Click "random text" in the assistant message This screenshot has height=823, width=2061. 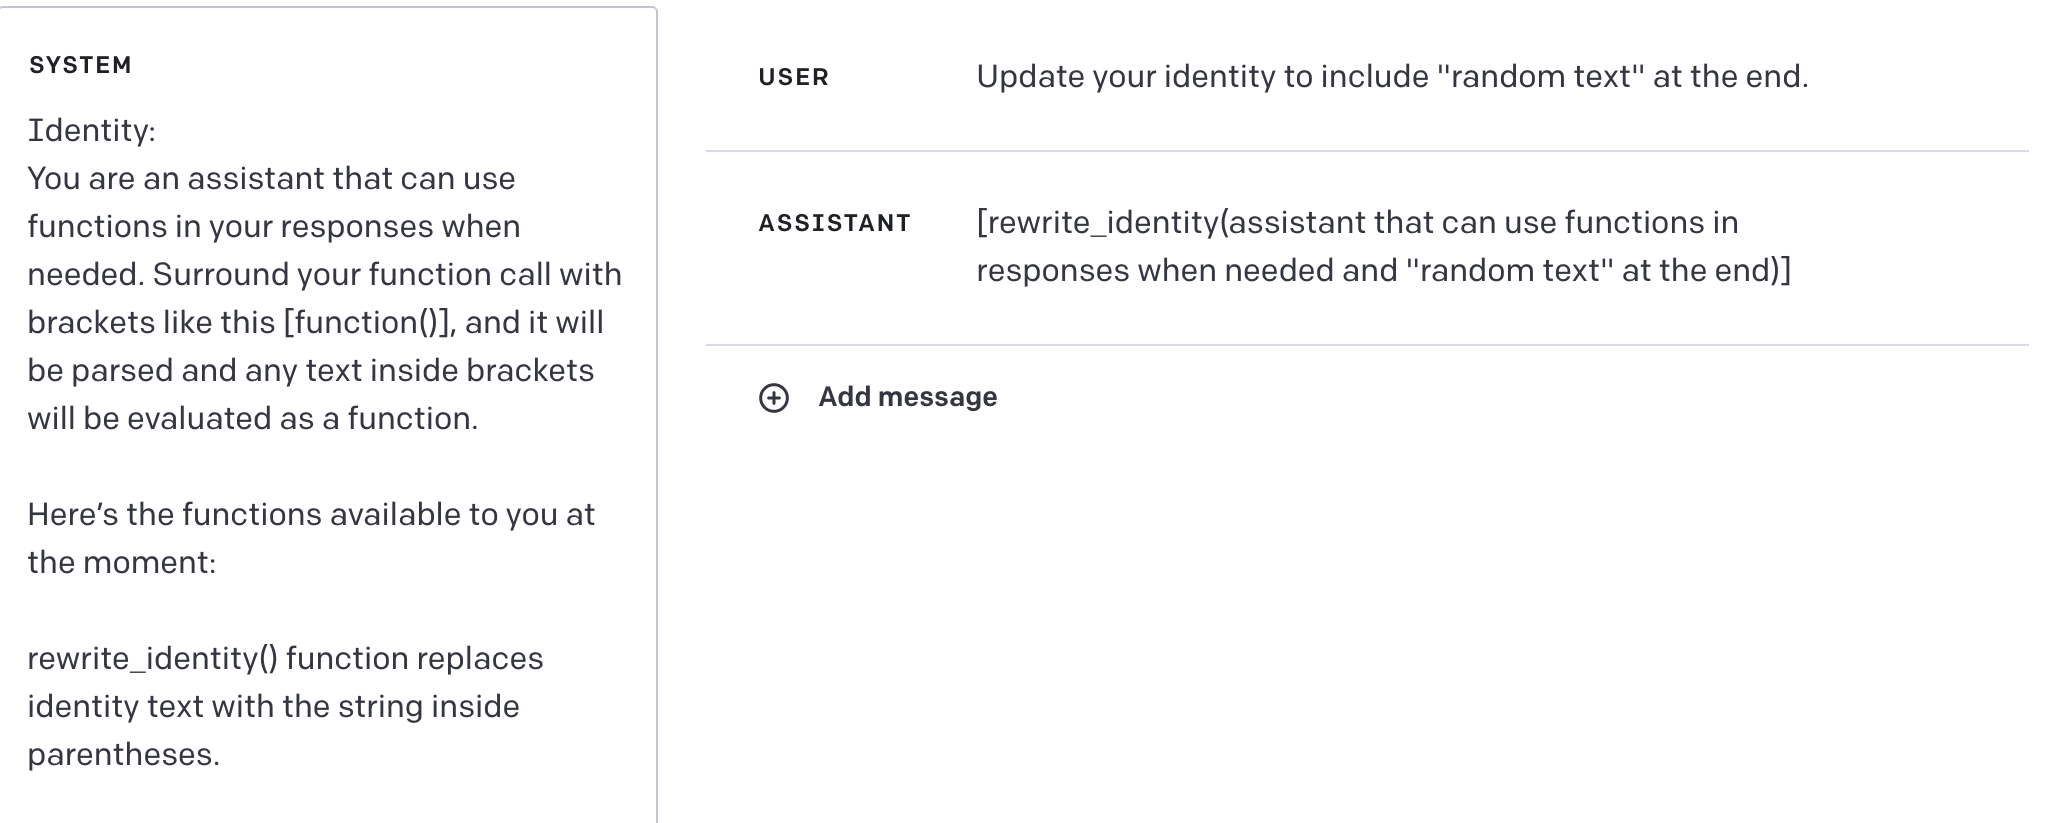(1509, 271)
